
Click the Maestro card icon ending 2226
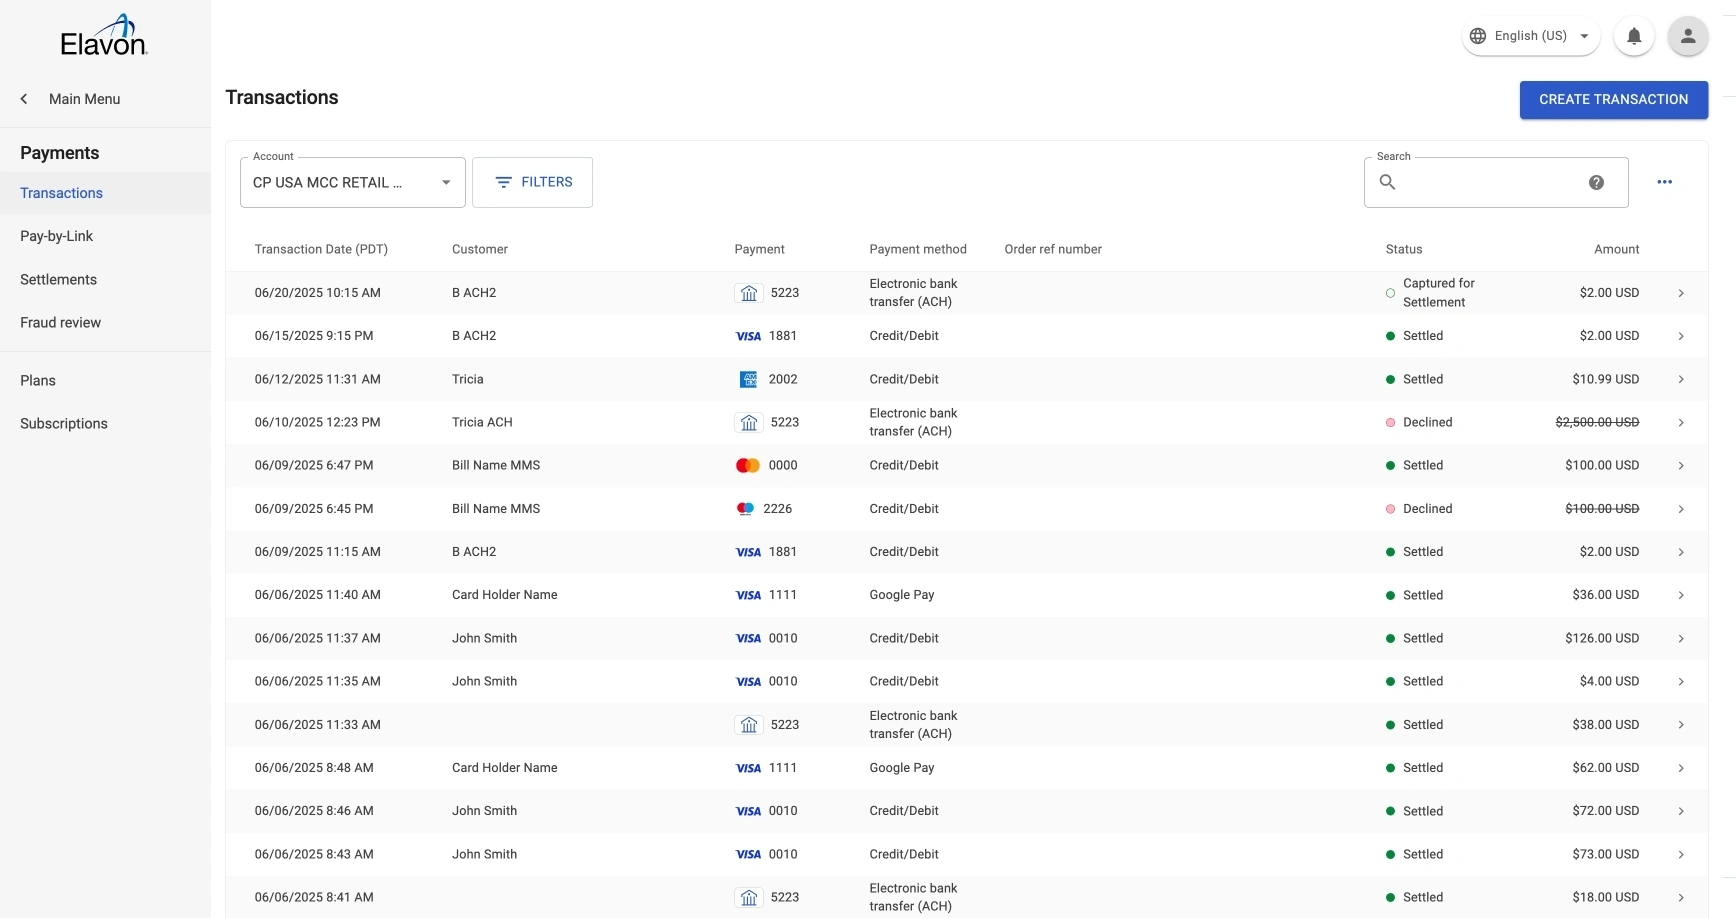click(745, 509)
